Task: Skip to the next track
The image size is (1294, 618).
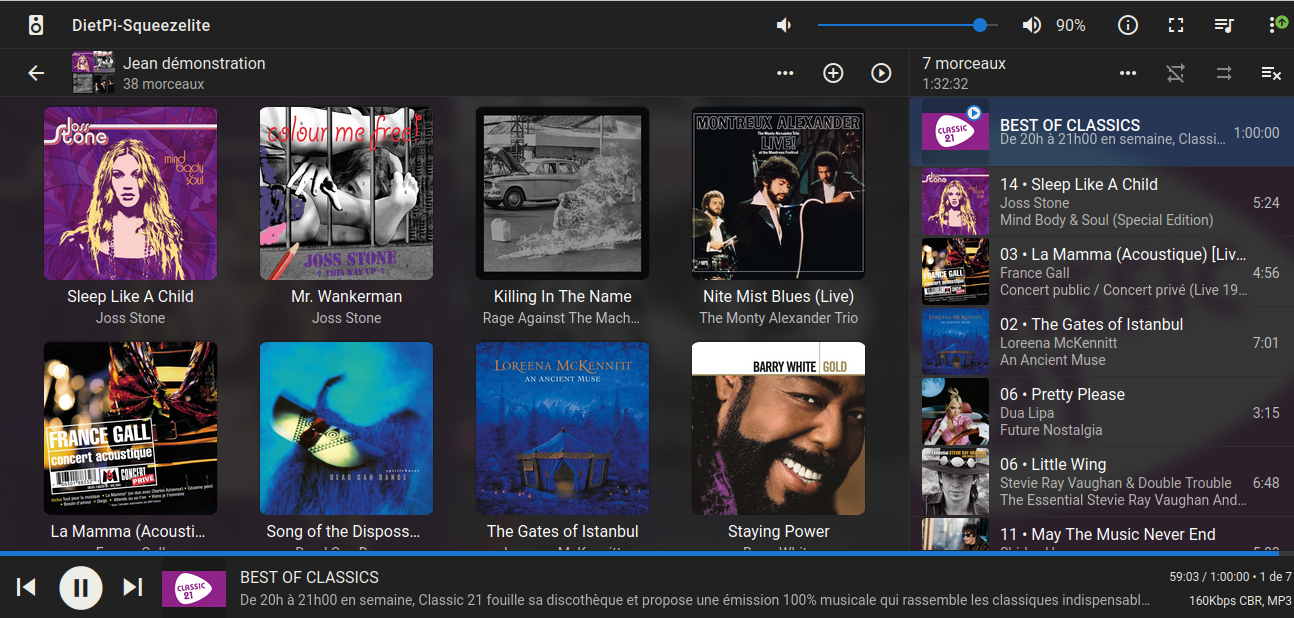Action: pos(133,587)
